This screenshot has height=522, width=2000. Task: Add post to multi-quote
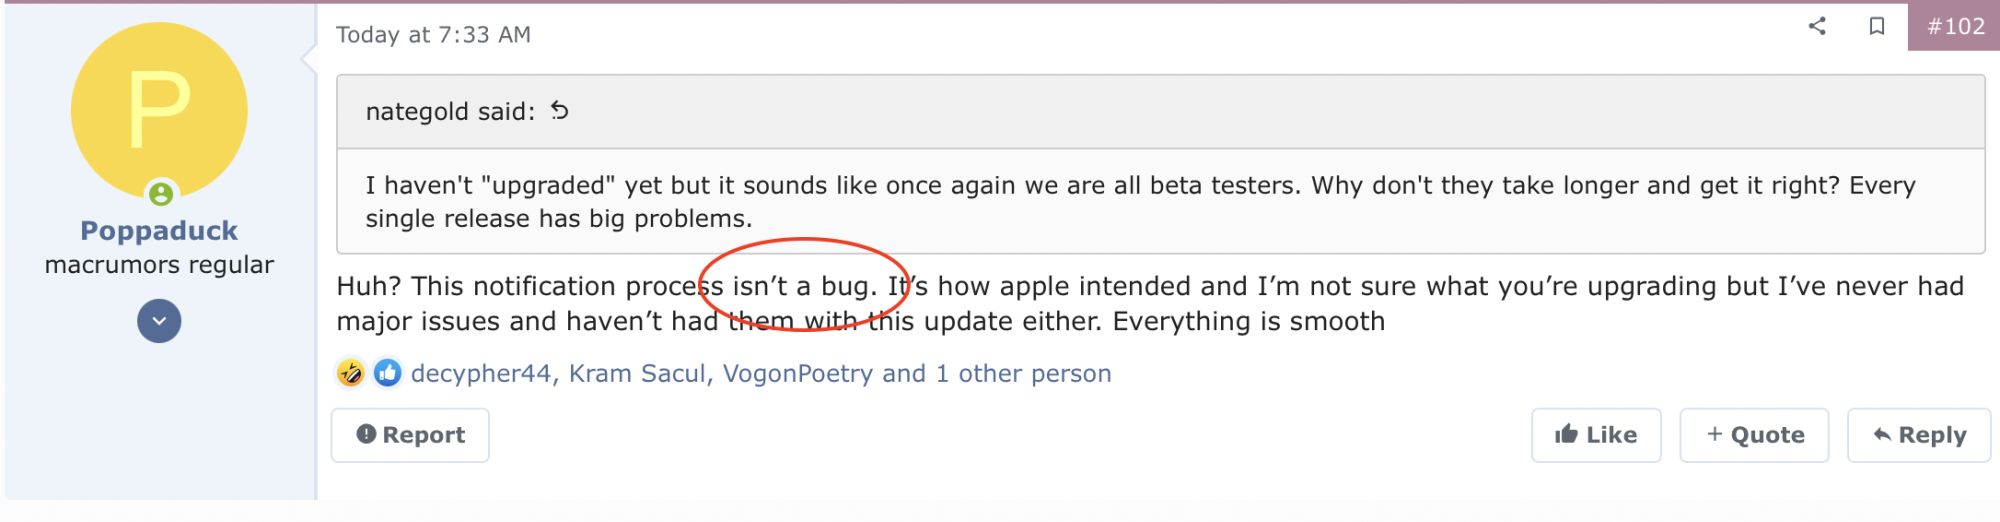tap(1754, 435)
